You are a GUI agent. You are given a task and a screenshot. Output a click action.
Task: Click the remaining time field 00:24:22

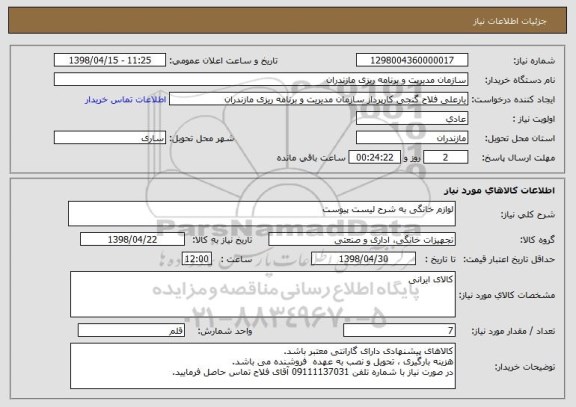pyautogui.click(x=374, y=157)
